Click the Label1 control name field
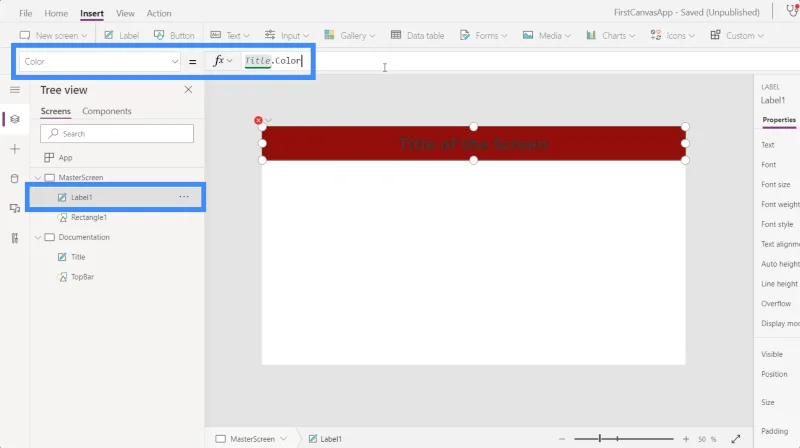Screen dimensions: 800x448 click(773, 101)
